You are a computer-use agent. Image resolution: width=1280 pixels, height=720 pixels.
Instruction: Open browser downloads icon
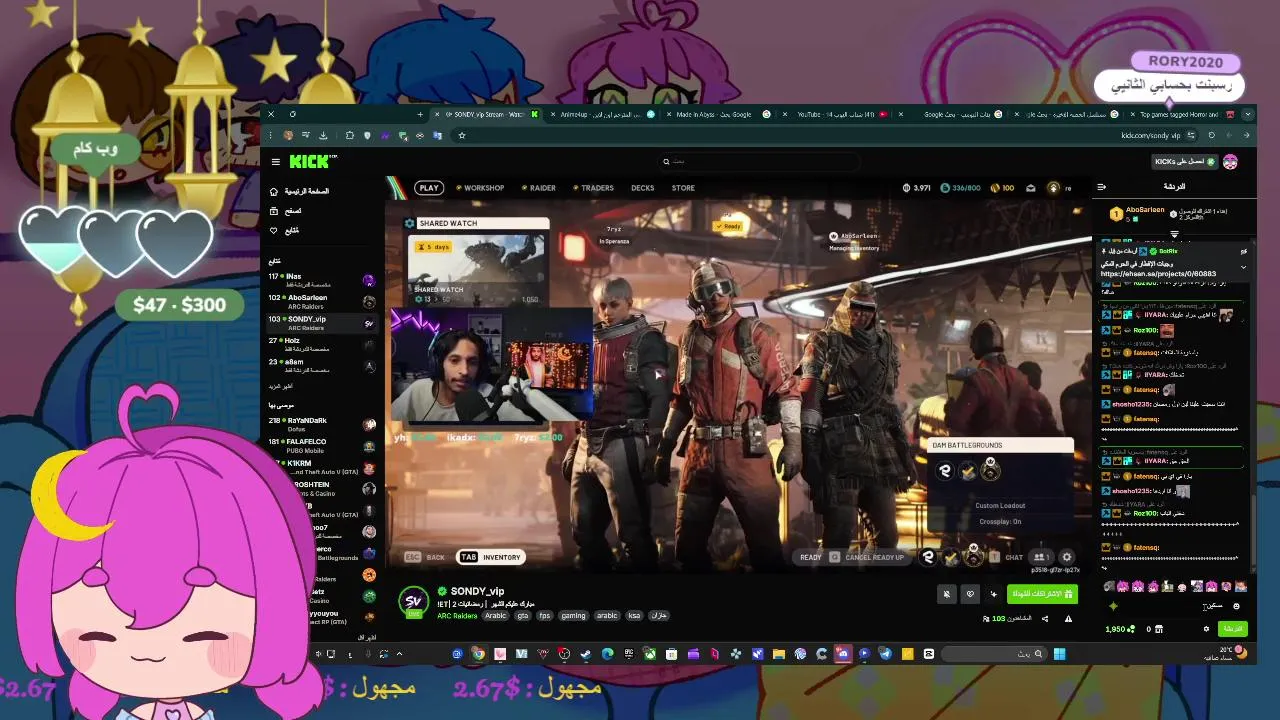323,135
